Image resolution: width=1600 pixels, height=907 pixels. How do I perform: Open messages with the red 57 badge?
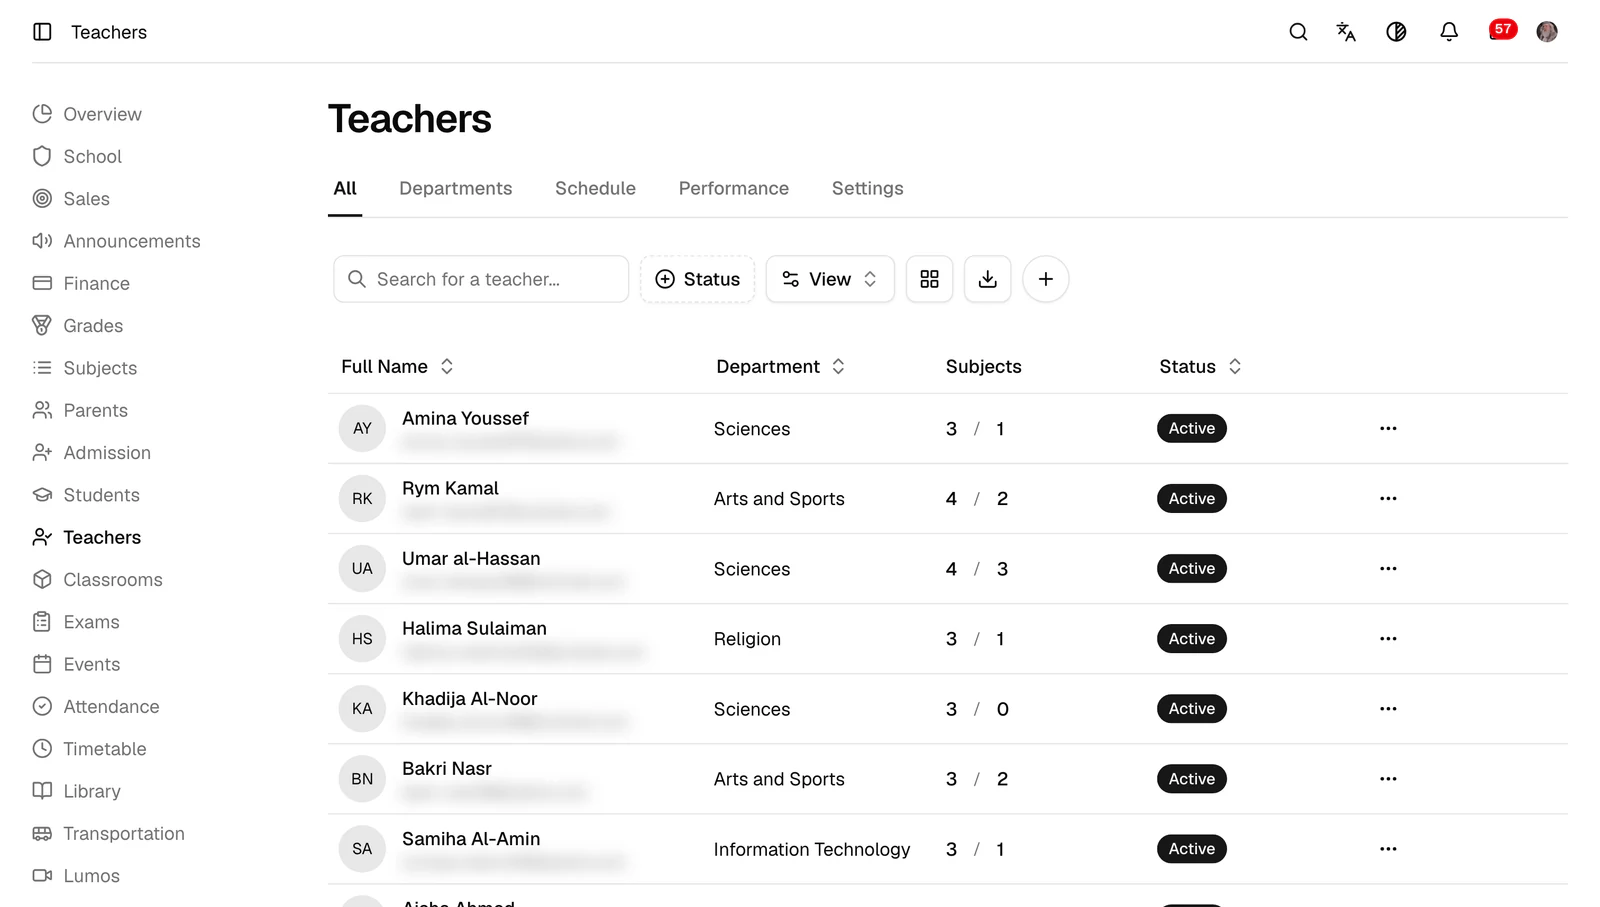click(1502, 30)
